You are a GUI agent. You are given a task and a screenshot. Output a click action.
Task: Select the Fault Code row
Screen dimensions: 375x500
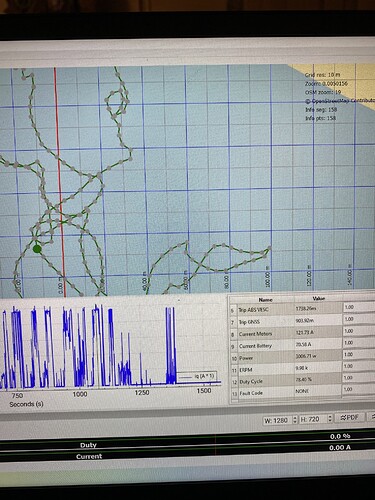(302, 392)
